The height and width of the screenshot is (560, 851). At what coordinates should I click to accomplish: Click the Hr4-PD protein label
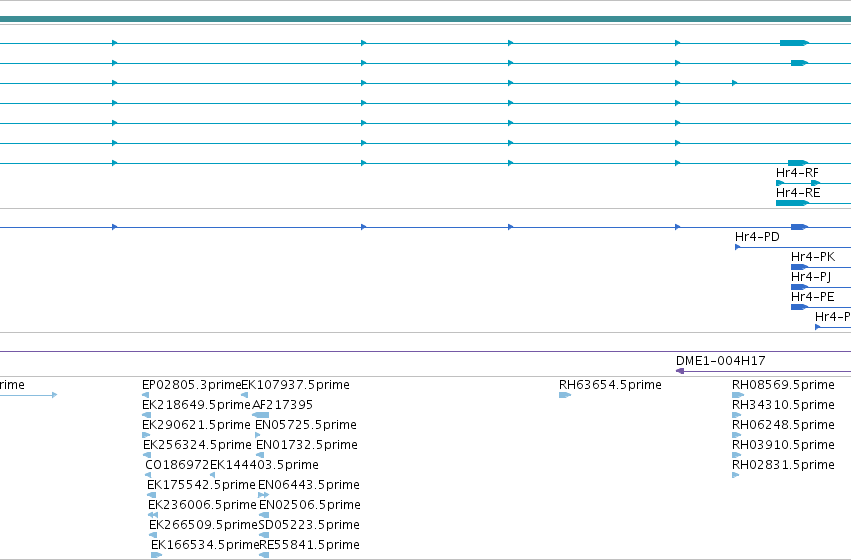(x=757, y=237)
